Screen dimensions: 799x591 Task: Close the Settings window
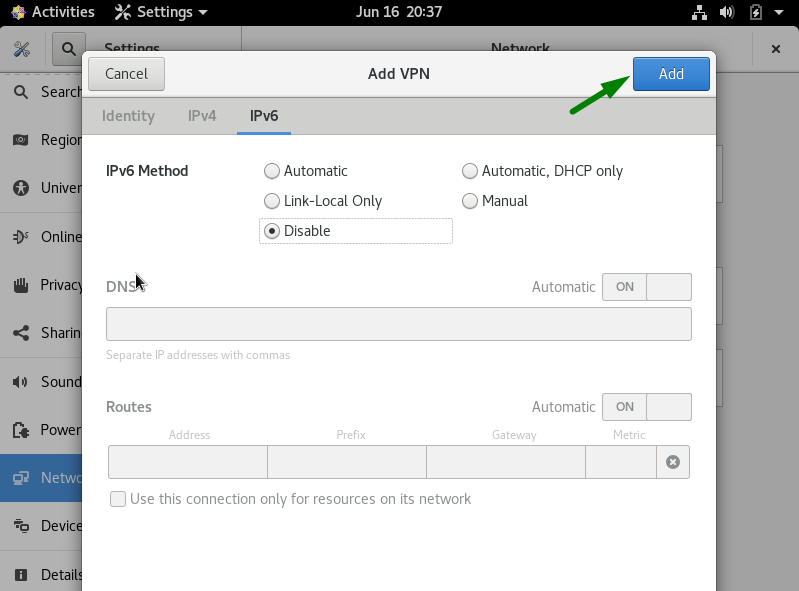coord(776,49)
